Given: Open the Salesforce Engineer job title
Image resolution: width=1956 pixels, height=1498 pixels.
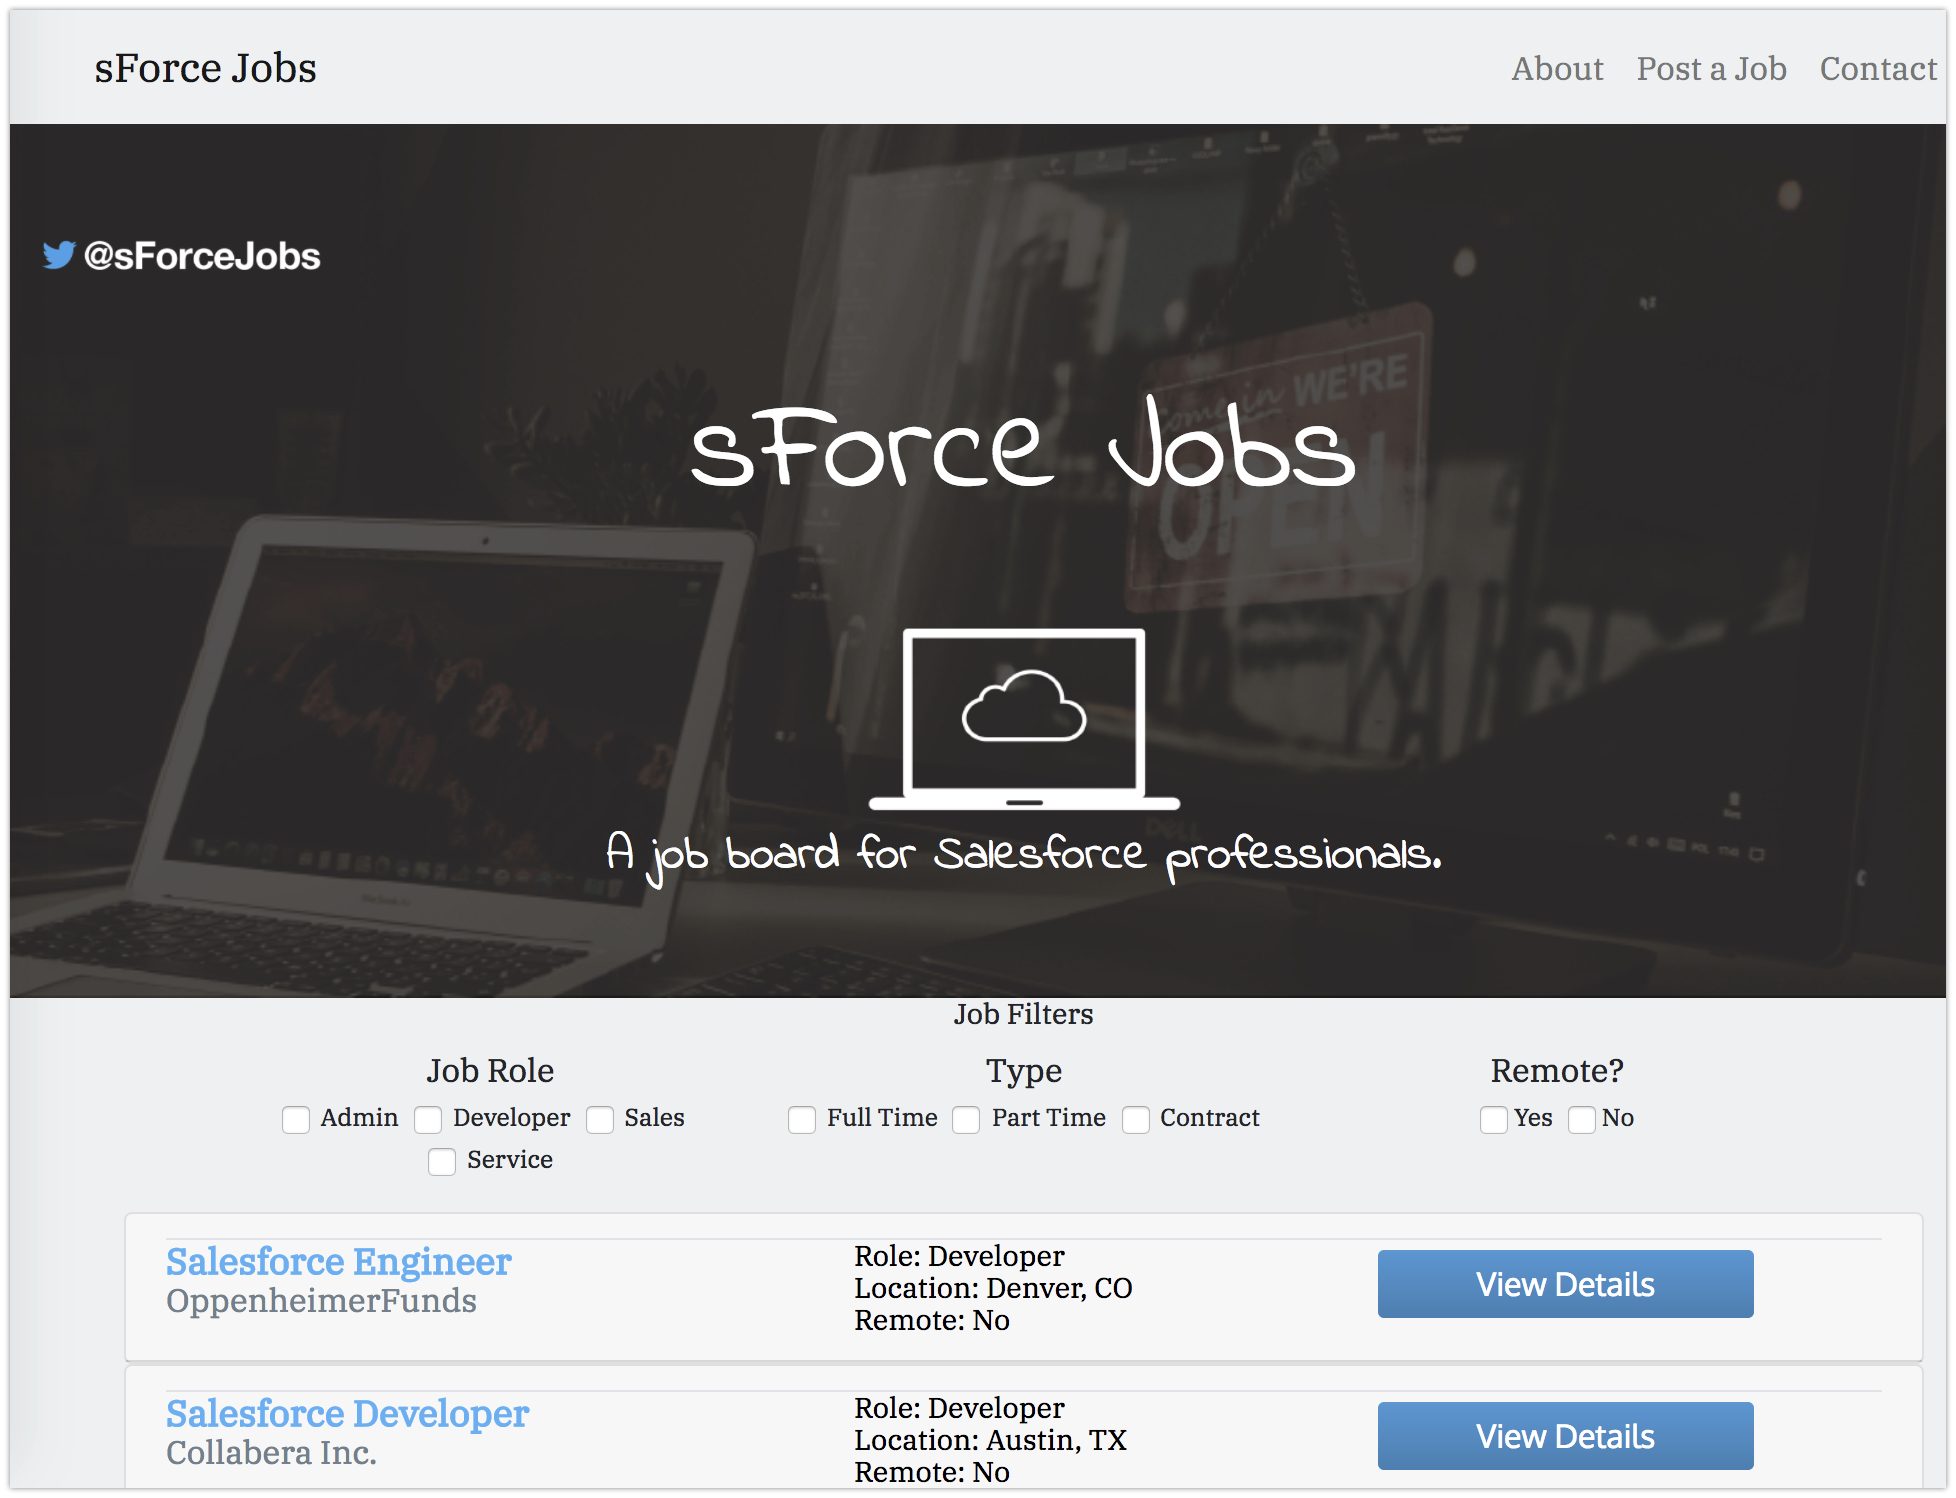Looking at the screenshot, I should click(x=339, y=1262).
